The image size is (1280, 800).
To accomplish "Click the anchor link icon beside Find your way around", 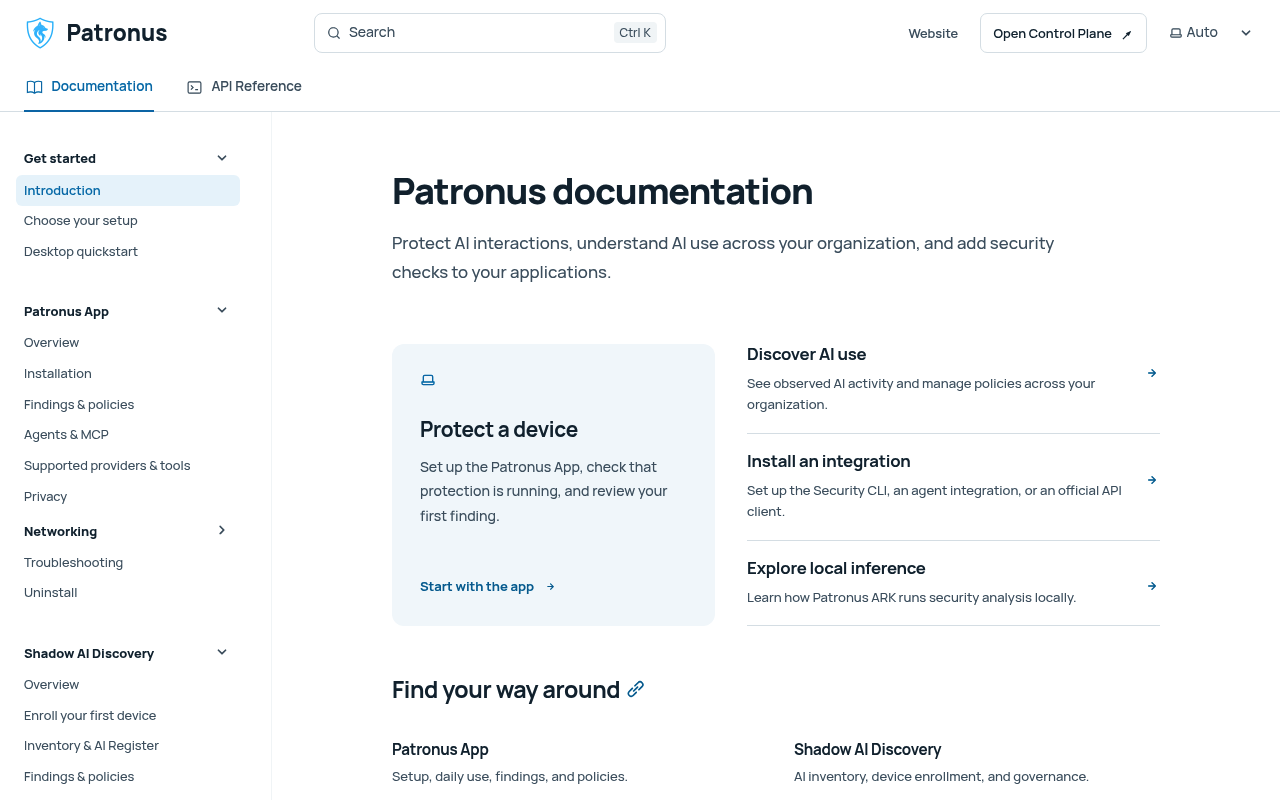I will tap(636, 689).
